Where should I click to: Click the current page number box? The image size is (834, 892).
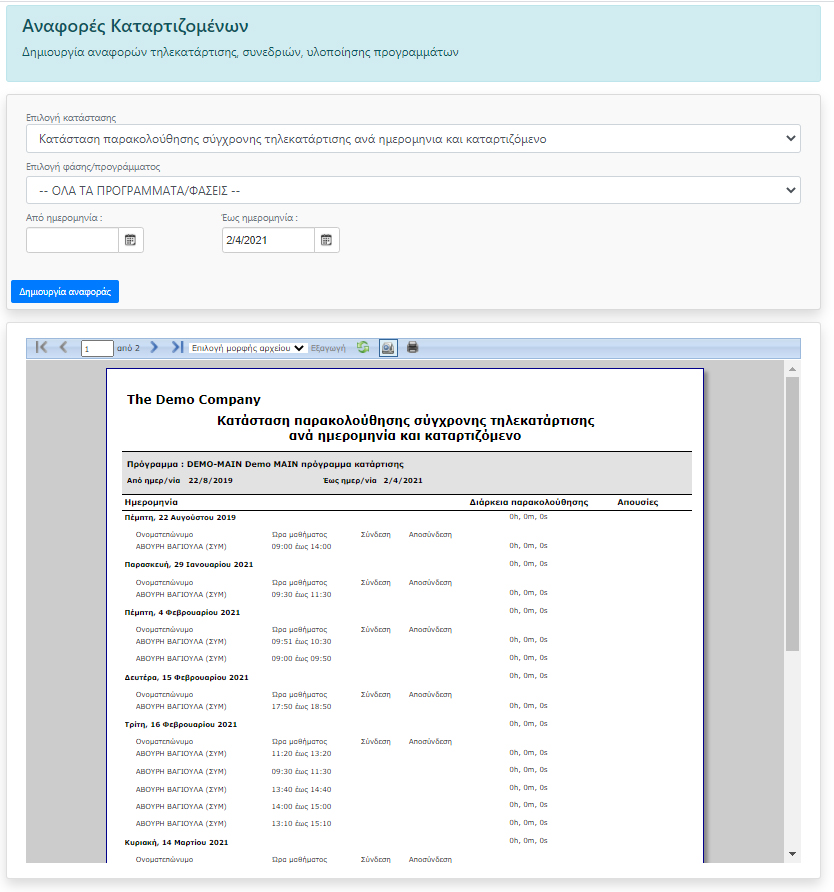click(x=97, y=349)
